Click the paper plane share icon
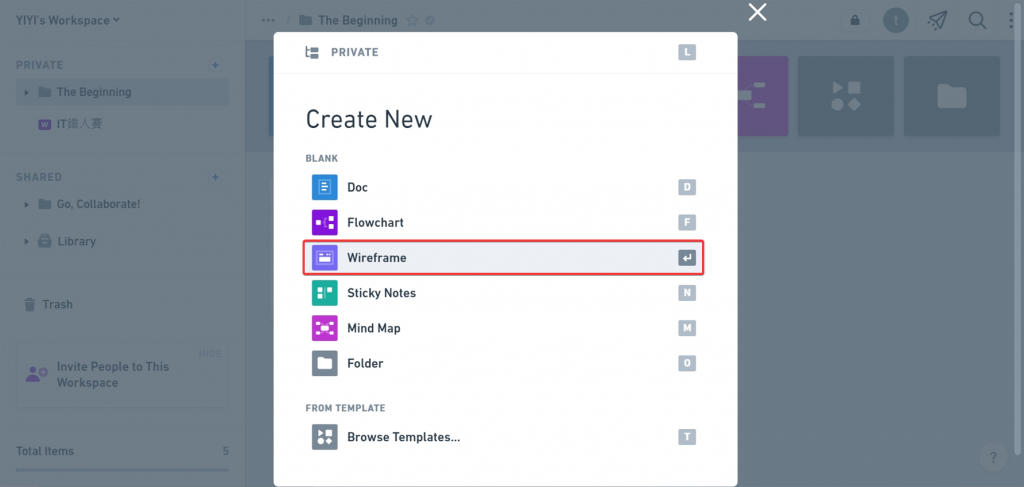This screenshot has height=487, width=1024. coord(937,20)
